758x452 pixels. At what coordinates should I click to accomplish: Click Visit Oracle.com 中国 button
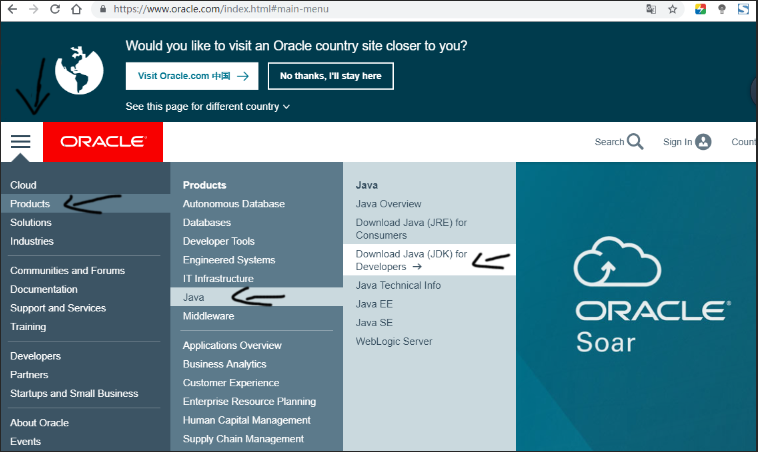tap(192, 76)
